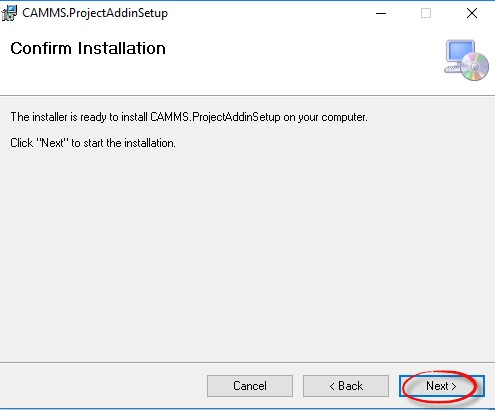Go to the previous step with Back
495x410 pixels.
[x=346, y=386]
